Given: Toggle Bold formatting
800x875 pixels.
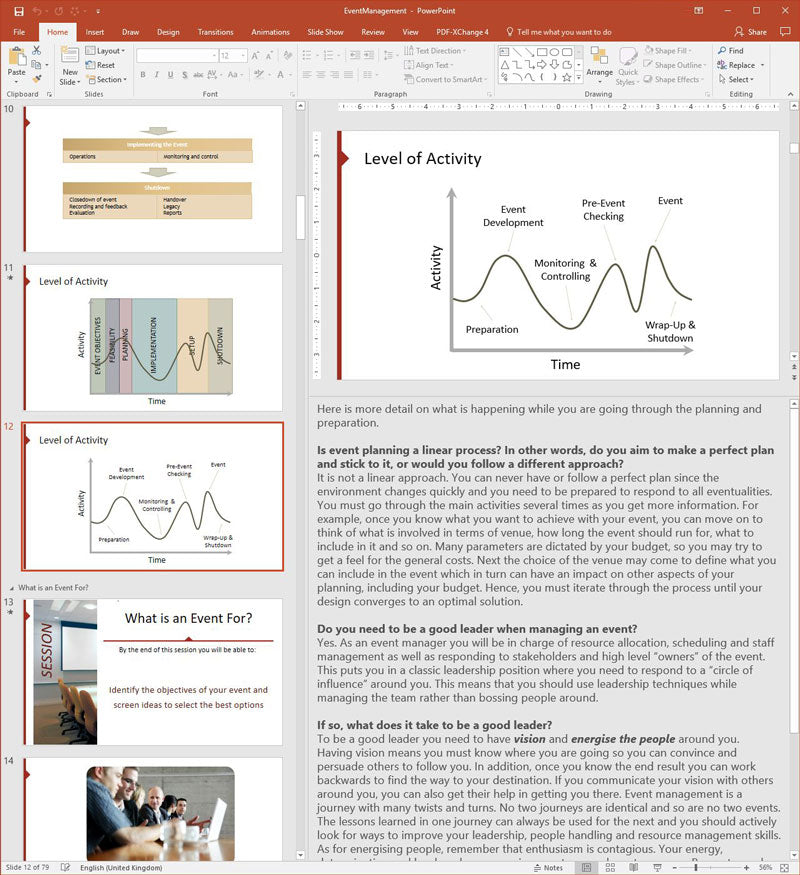Looking at the screenshot, I should (x=143, y=74).
